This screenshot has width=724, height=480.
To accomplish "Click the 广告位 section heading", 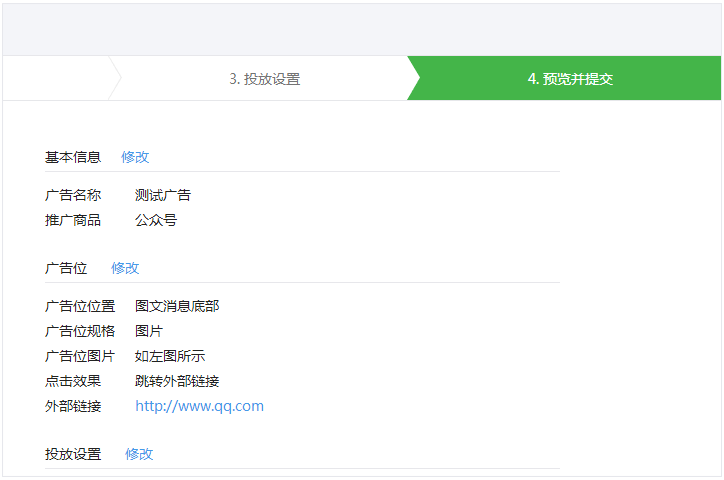I will tap(66, 268).
